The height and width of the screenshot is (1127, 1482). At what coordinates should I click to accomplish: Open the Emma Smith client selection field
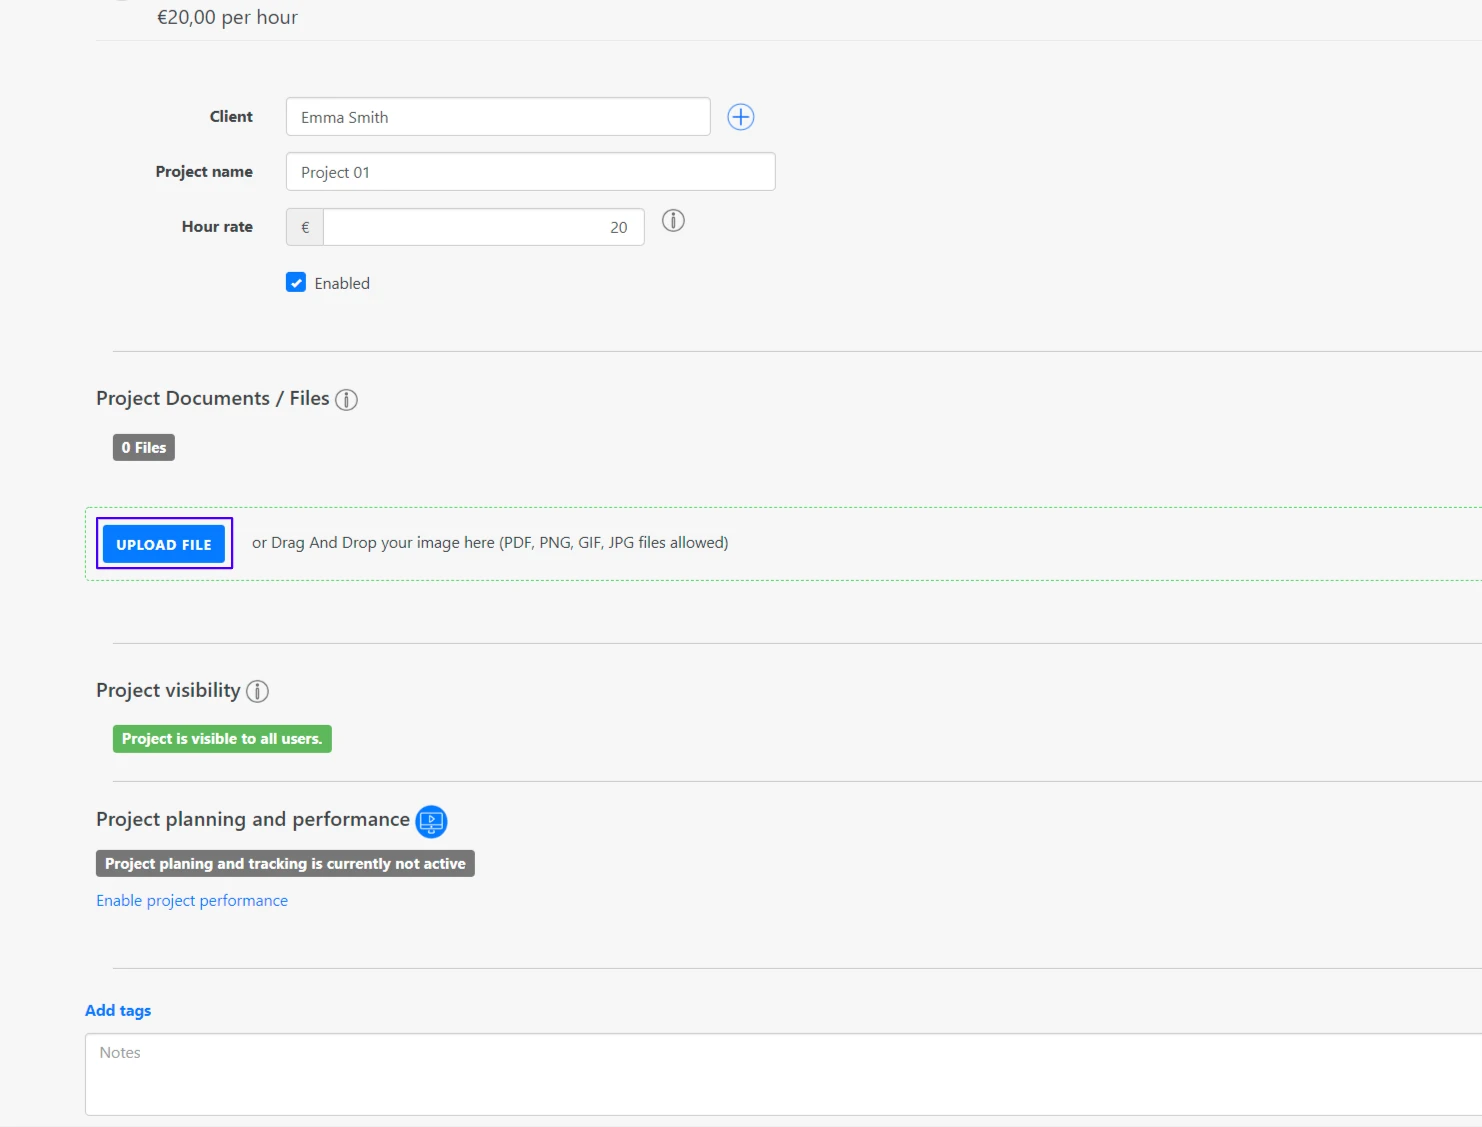[497, 116]
